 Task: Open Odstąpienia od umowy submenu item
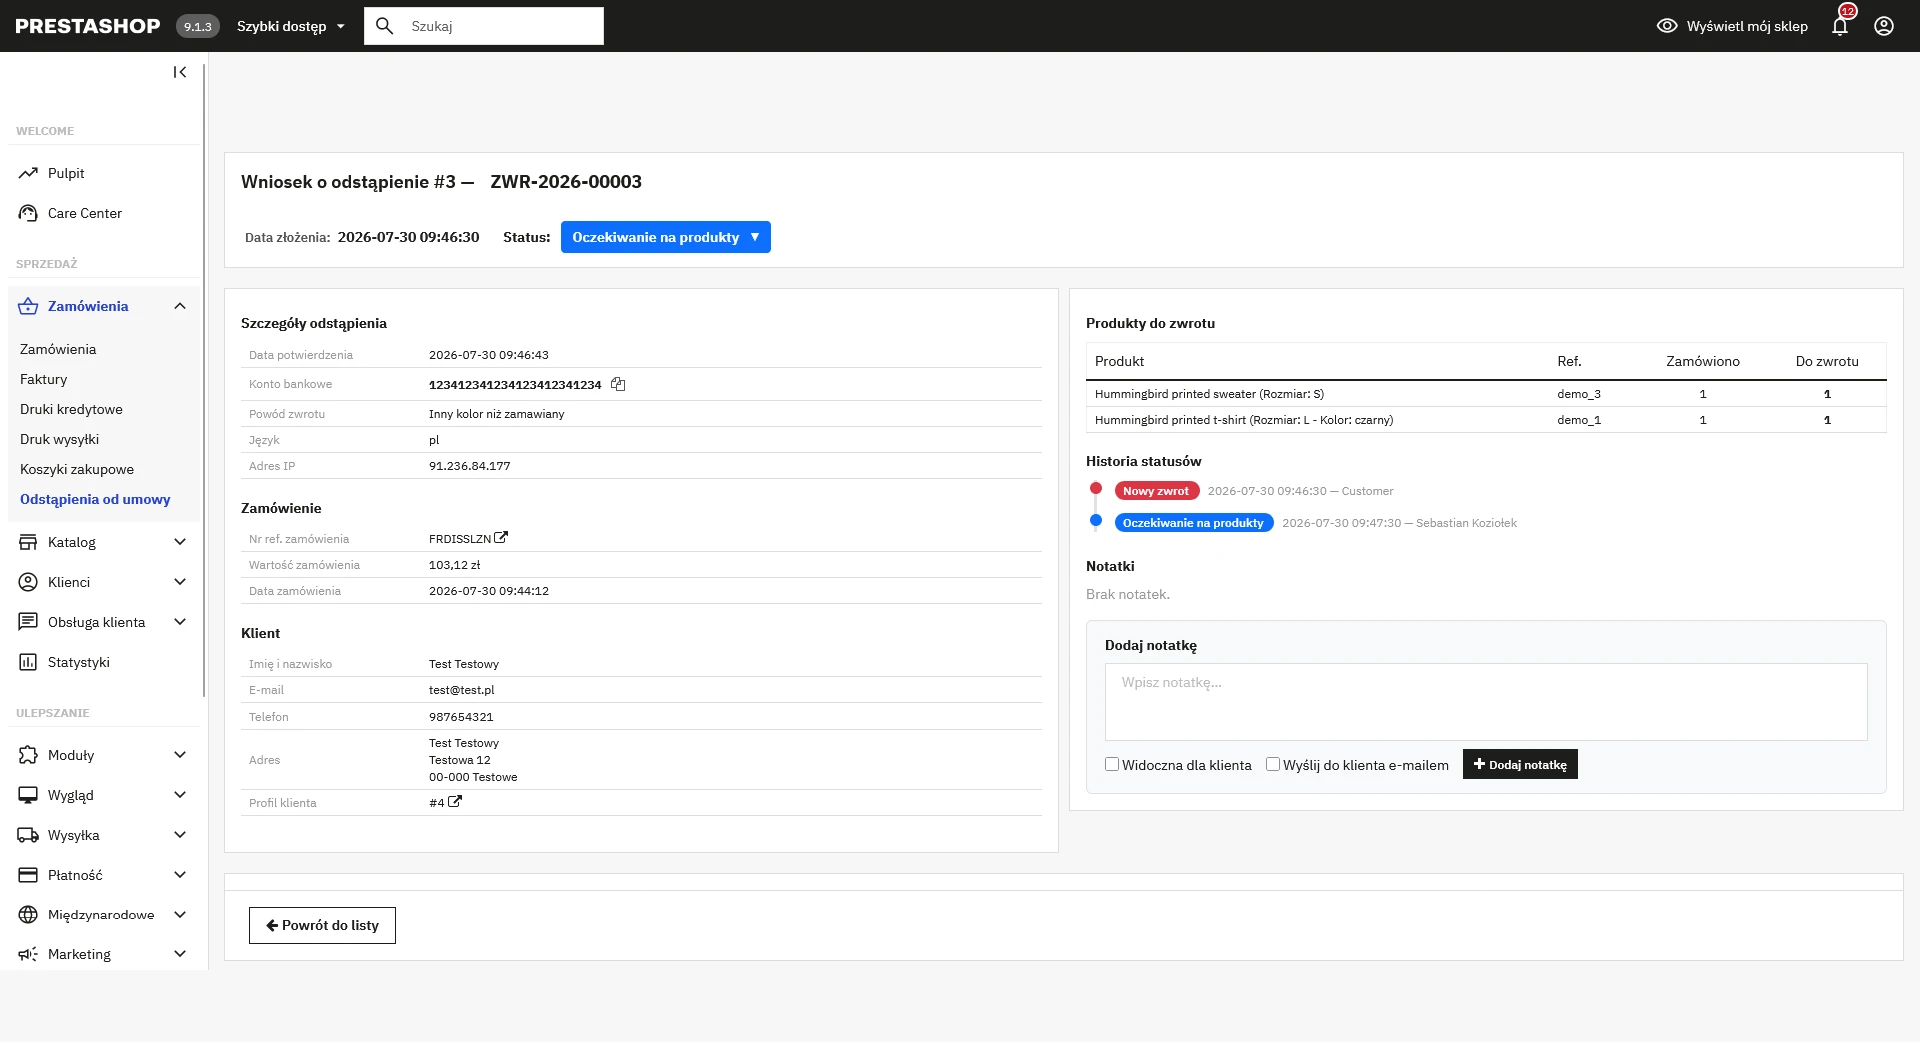click(95, 499)
